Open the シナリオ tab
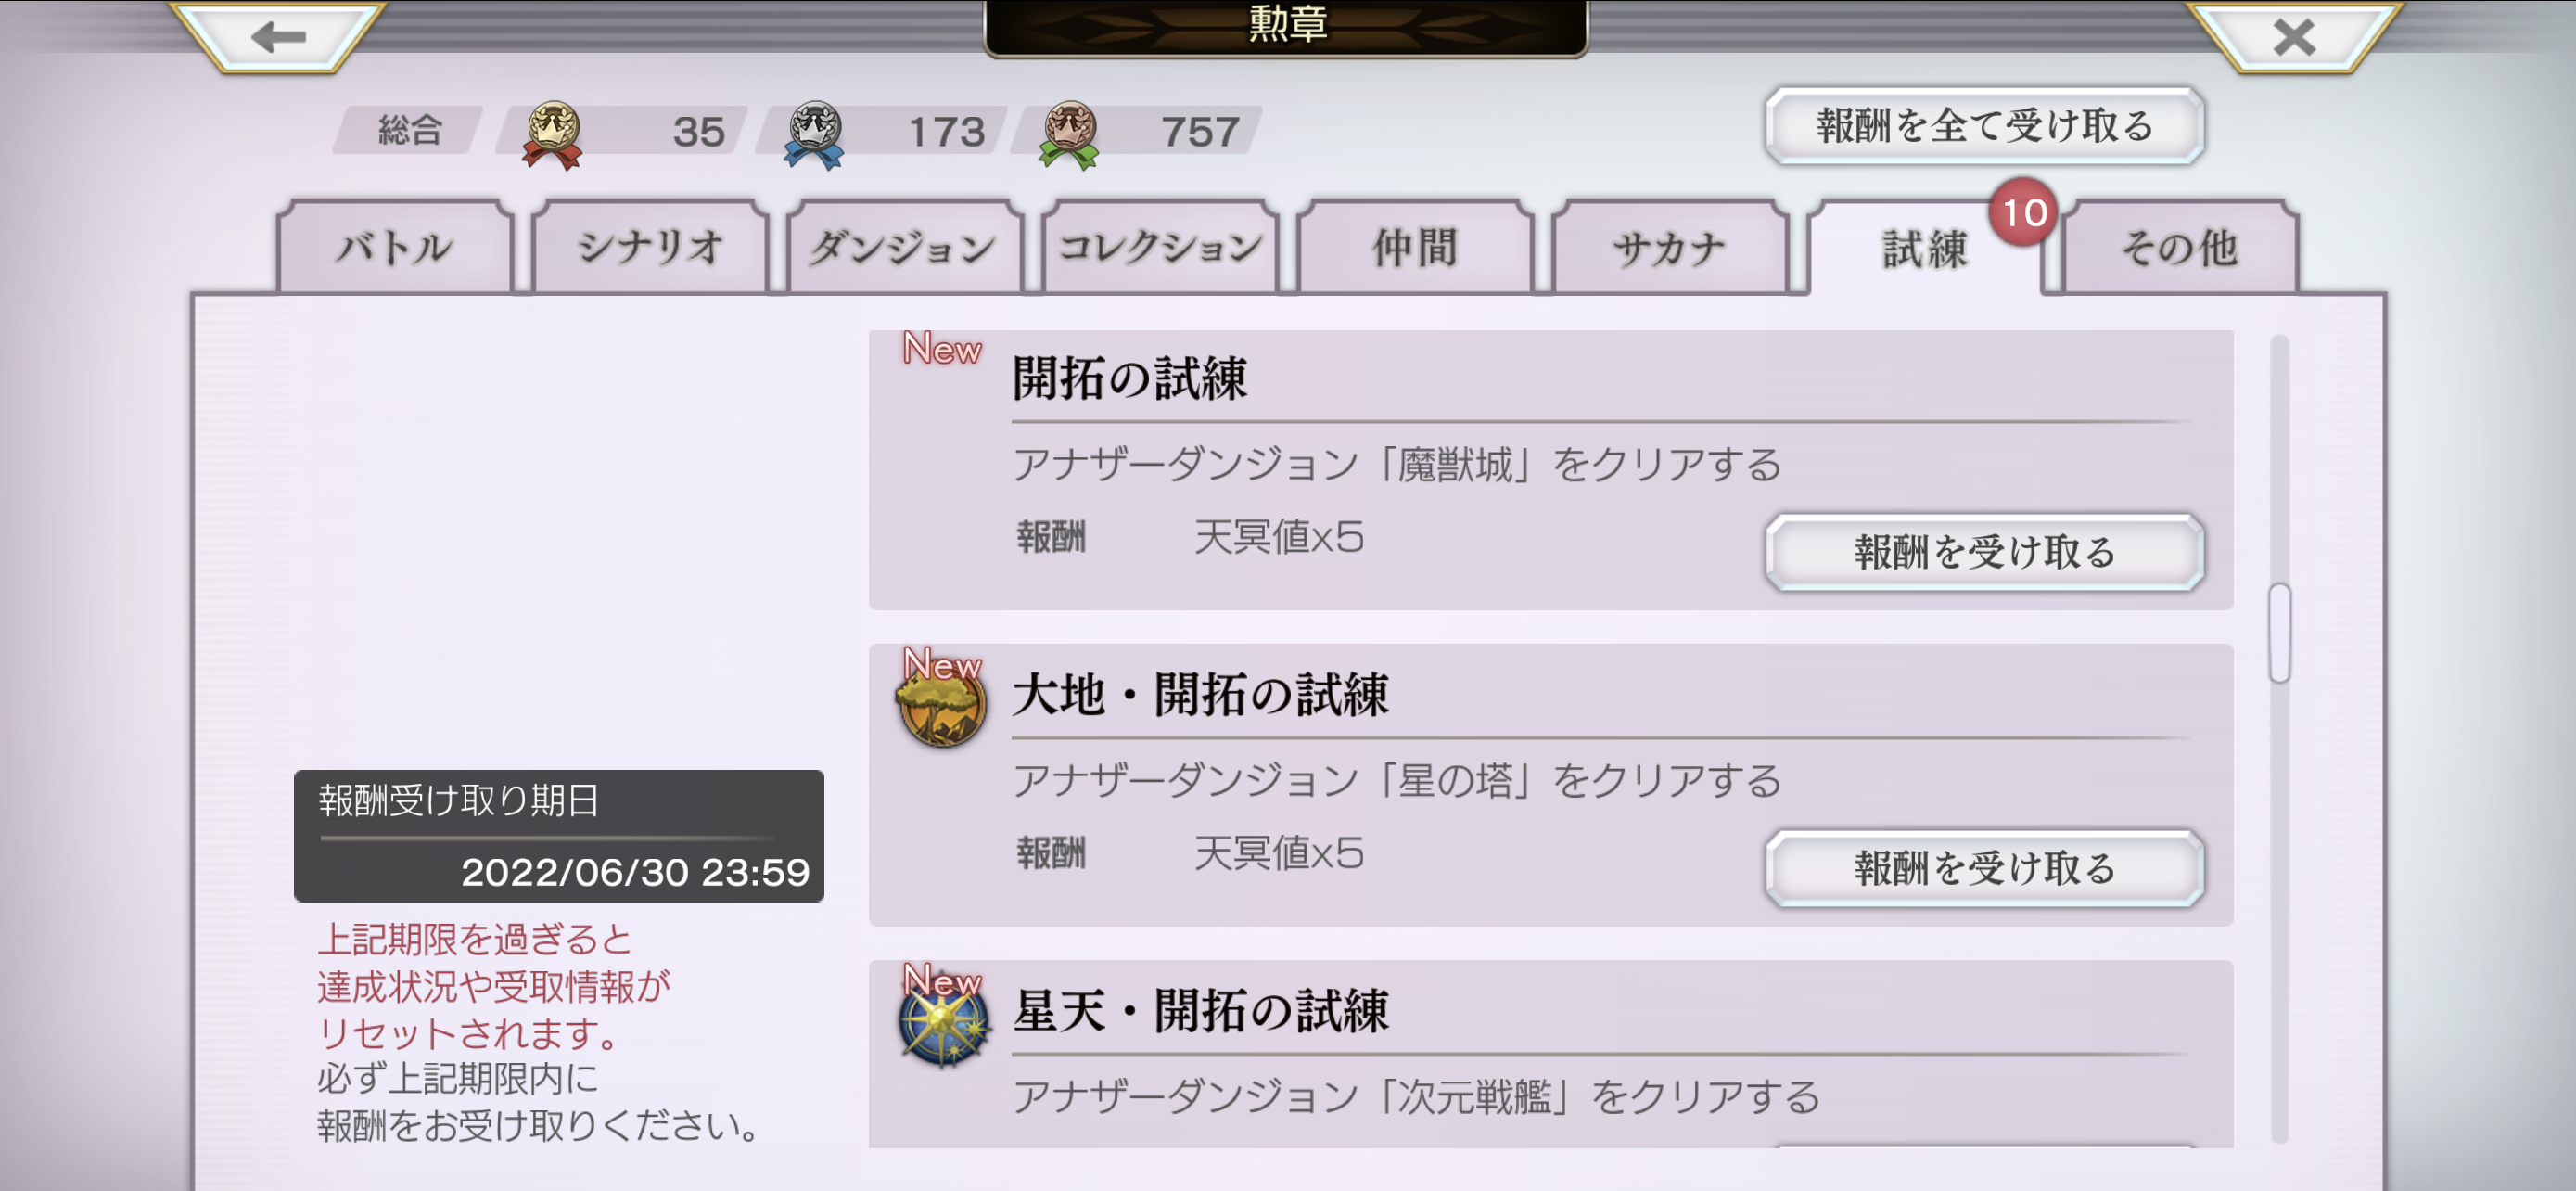Screen dimensions: 2576x1191 (x=650, y=247)
